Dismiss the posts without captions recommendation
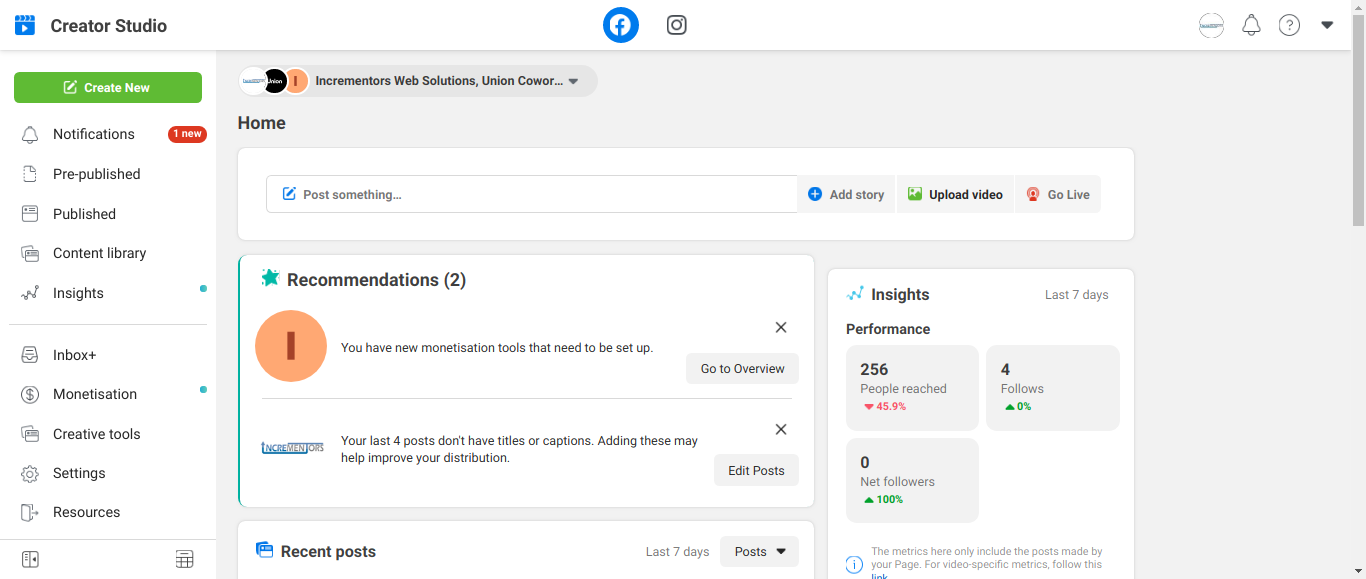Viewport: 1366px width, 579px height. pos(781,429)
